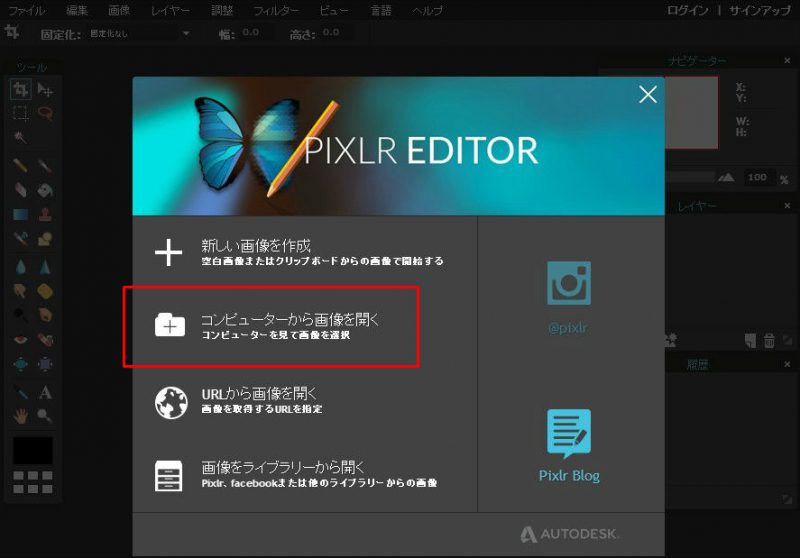Choose コンピューターから画像を開く option
800x558 pixels.
pyautogui.click(x=267, y=325)
